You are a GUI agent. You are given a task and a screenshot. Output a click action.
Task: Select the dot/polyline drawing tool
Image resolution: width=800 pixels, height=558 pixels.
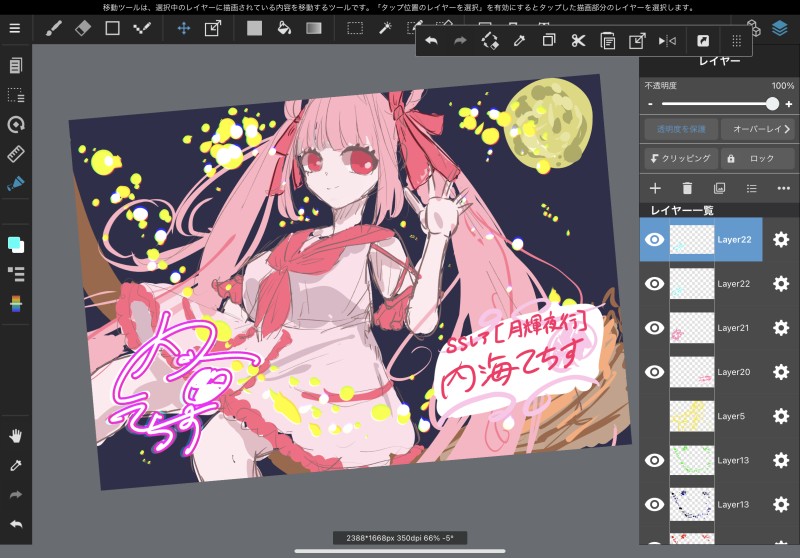click(142, 29)
